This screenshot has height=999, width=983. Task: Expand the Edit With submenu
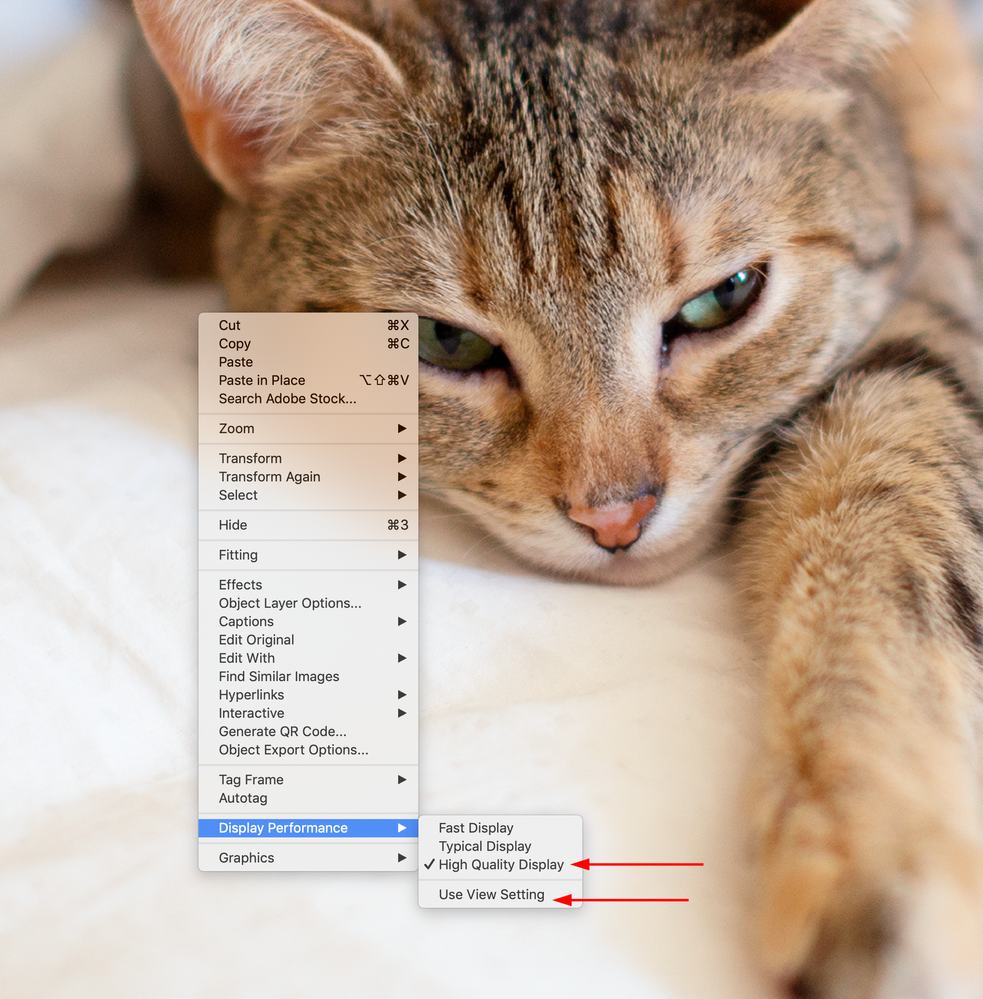(308, 658)
